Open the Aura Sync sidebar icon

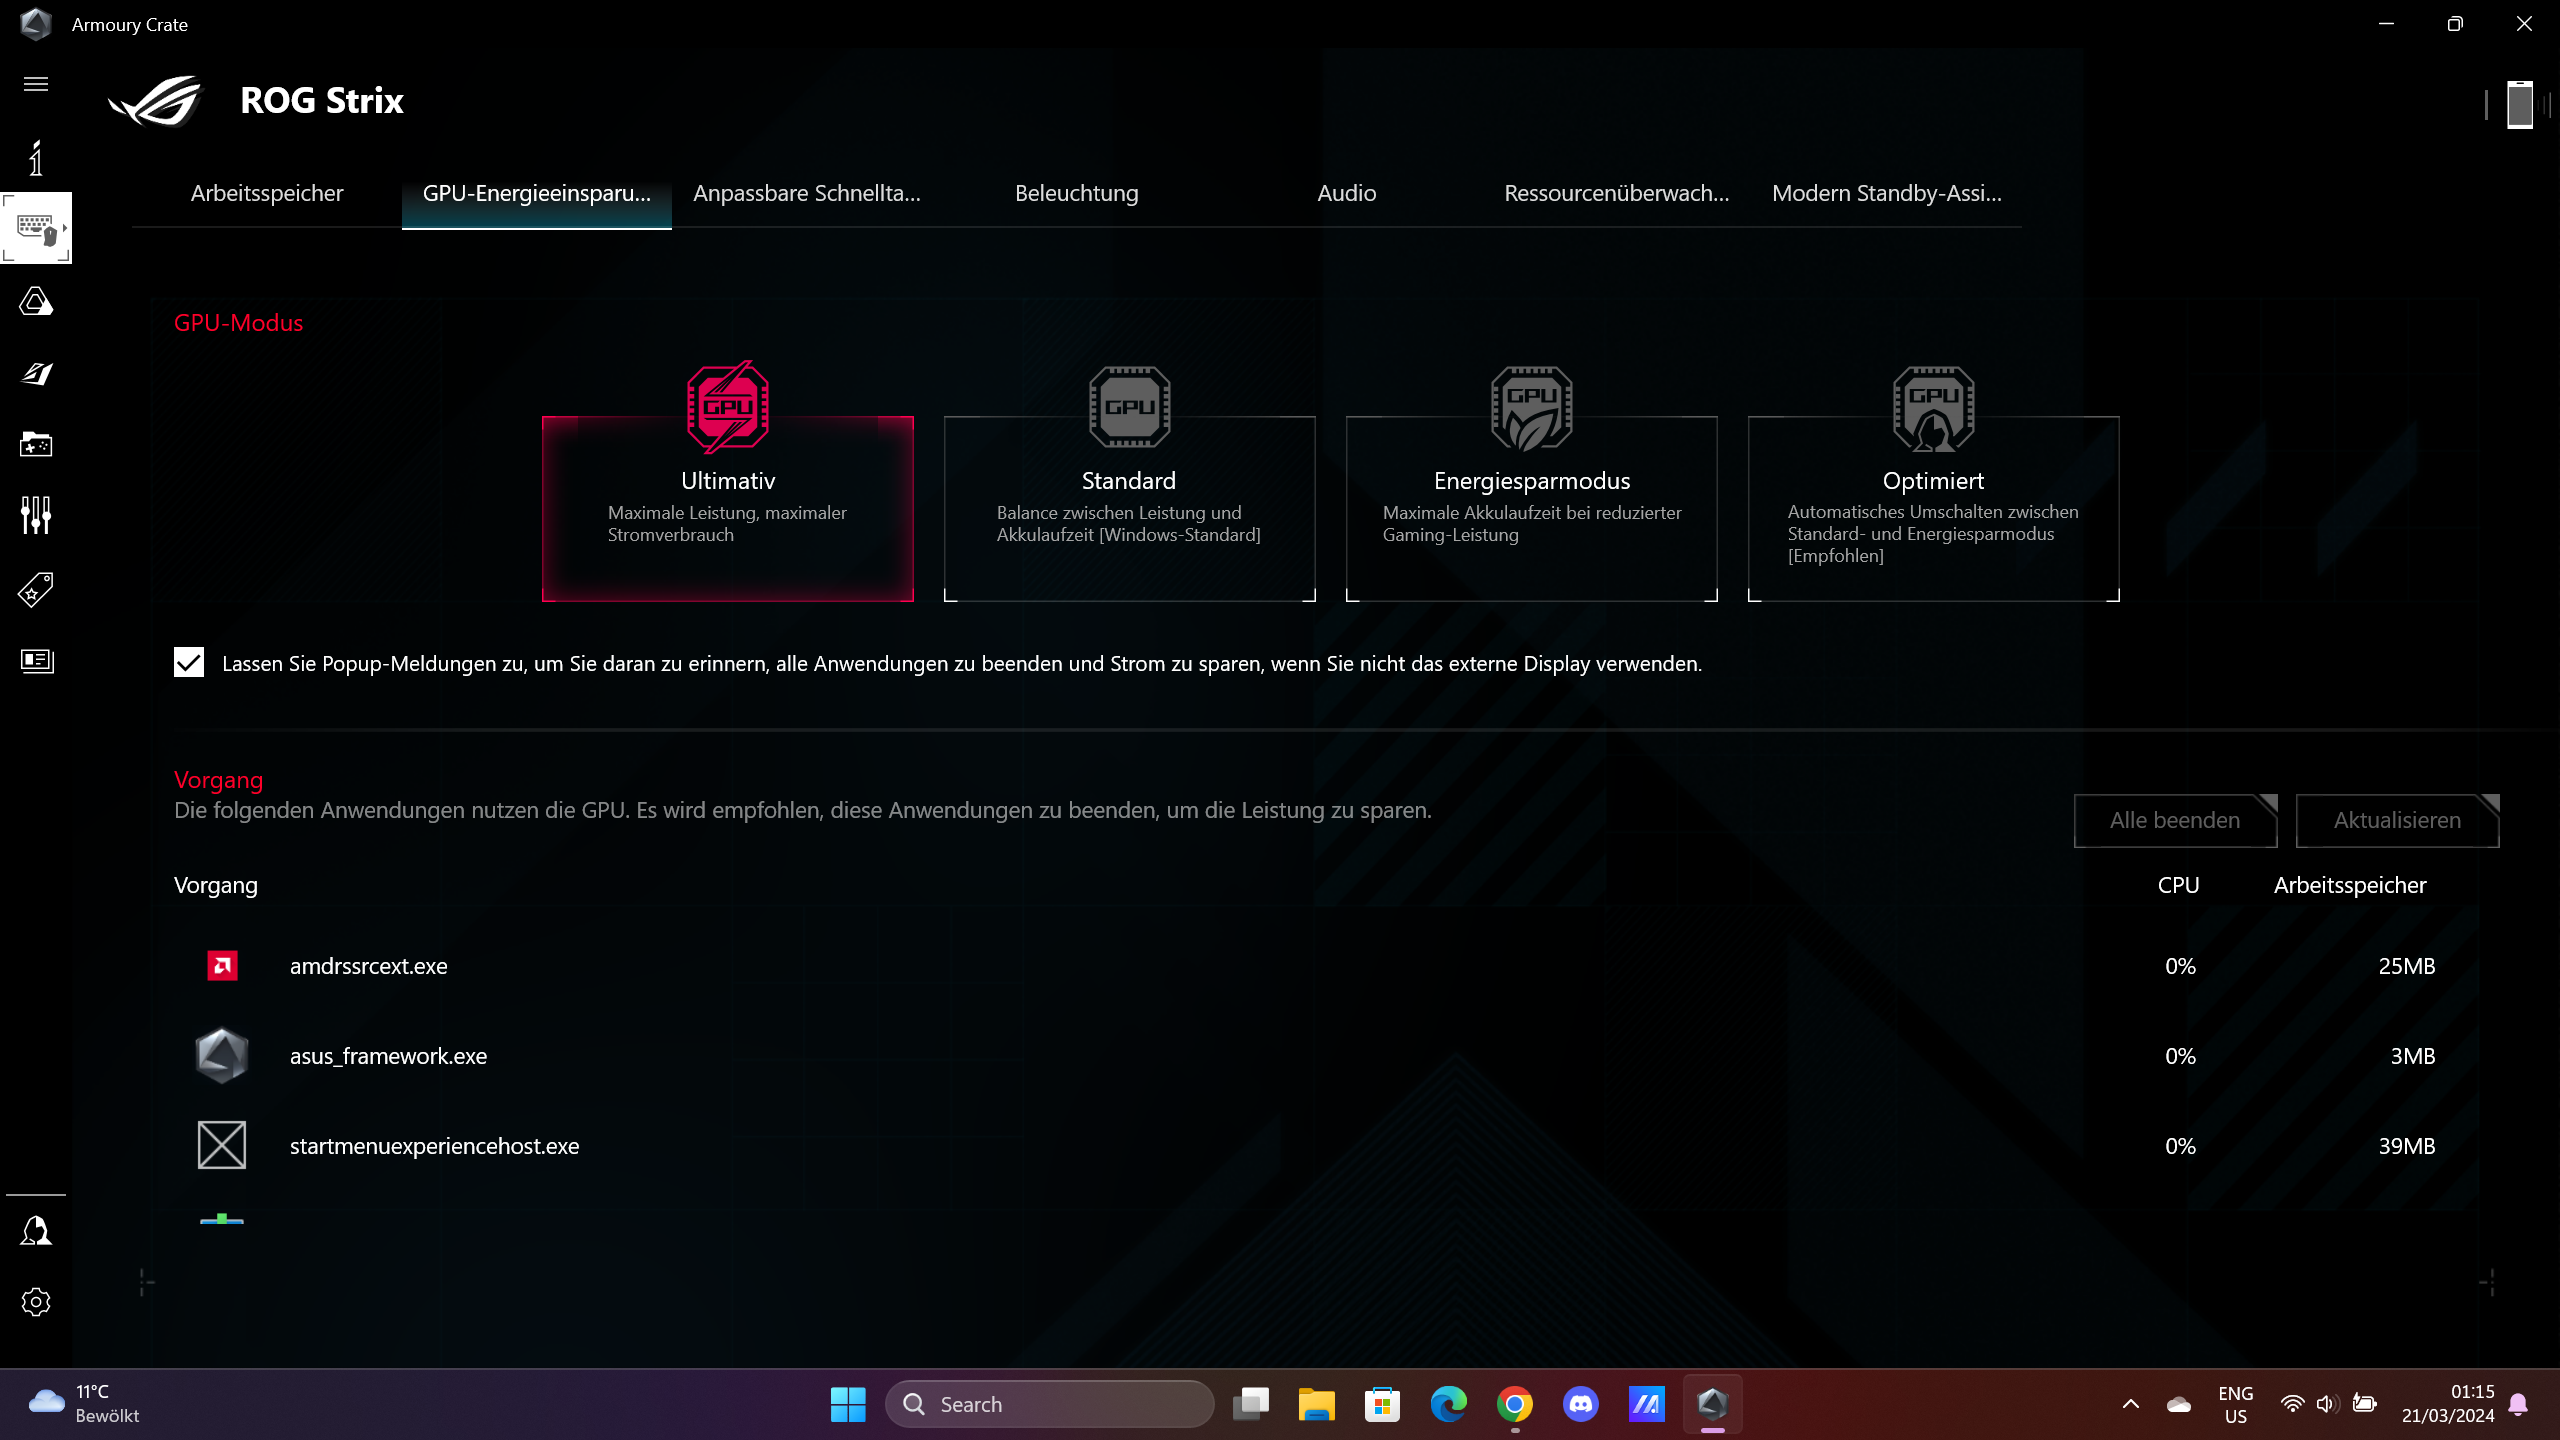(x=36, y=301)
